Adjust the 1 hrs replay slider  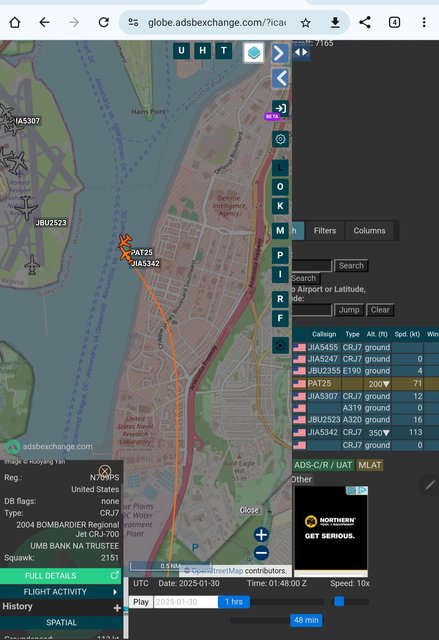pos(234,602)
